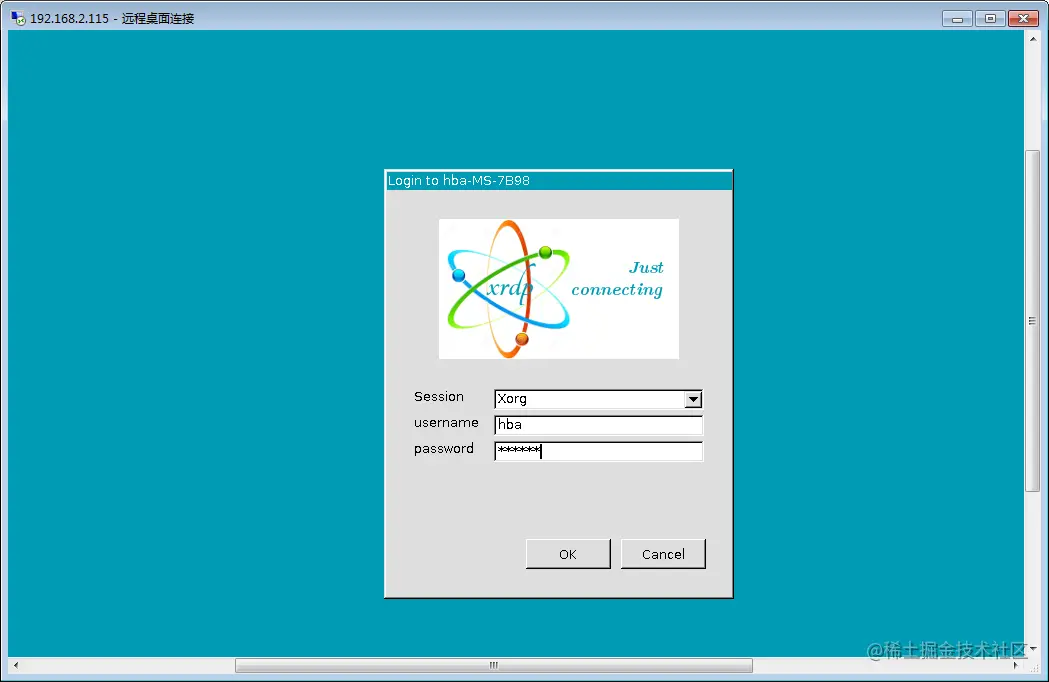Click the vertical scrollbar thumb

click(x=1033, y=321)
